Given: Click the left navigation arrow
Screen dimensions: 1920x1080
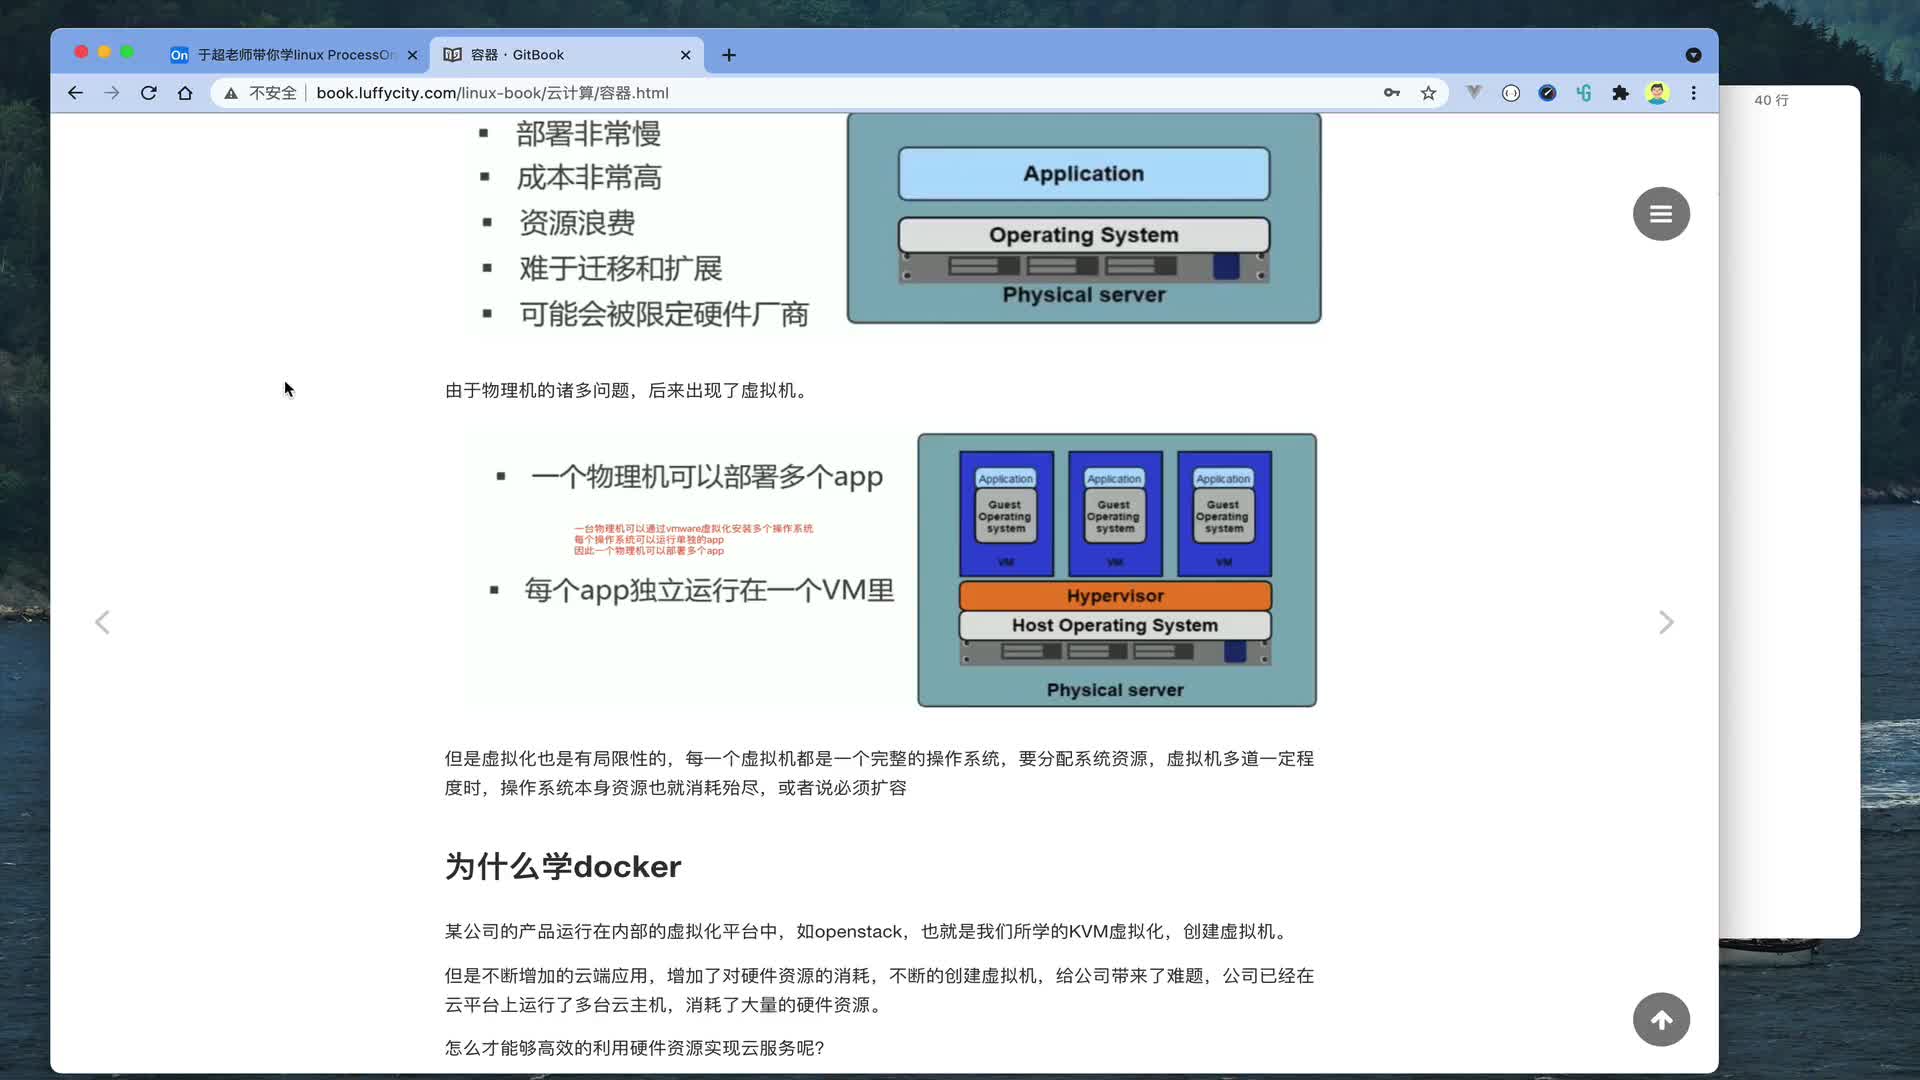Looking at the screenshot, I should pyautogui.click(x=103, y=621).
